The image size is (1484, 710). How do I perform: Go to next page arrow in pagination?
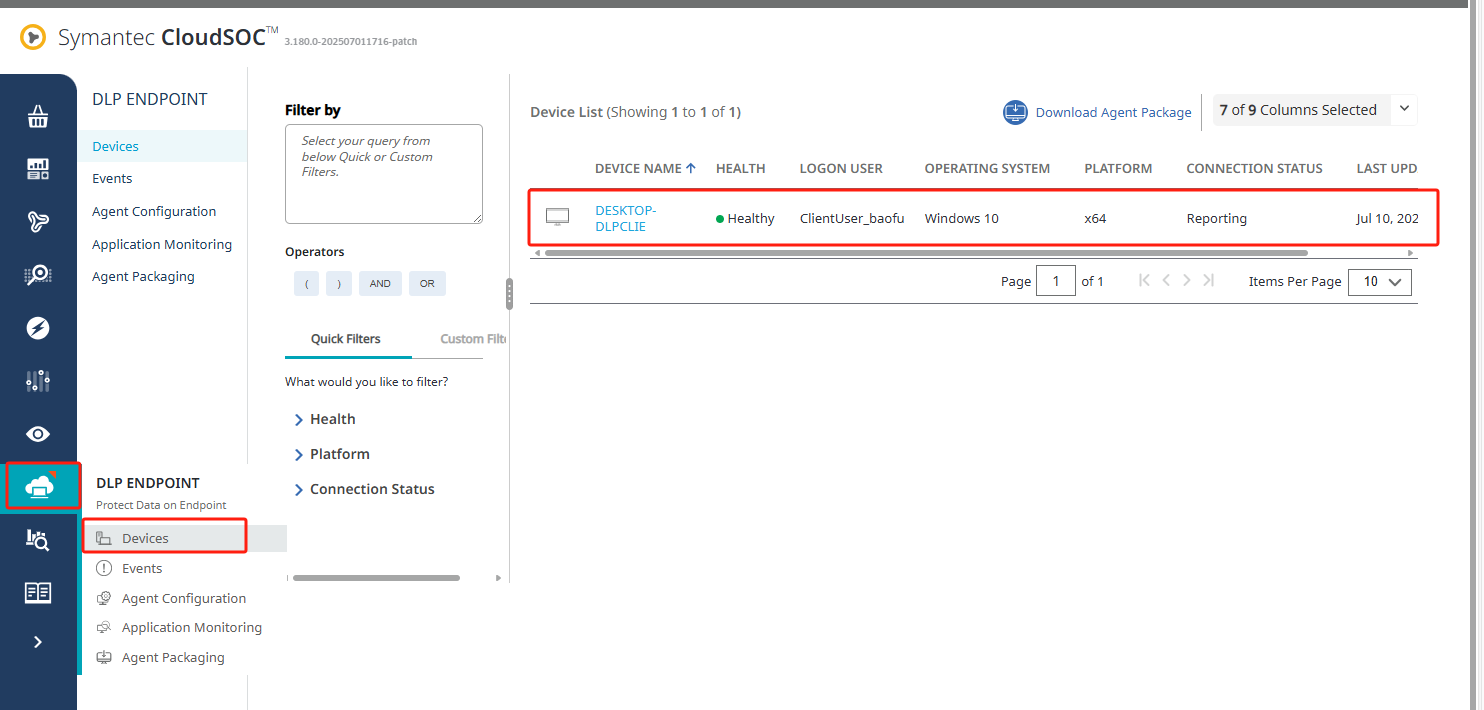tap(1187, 280)
